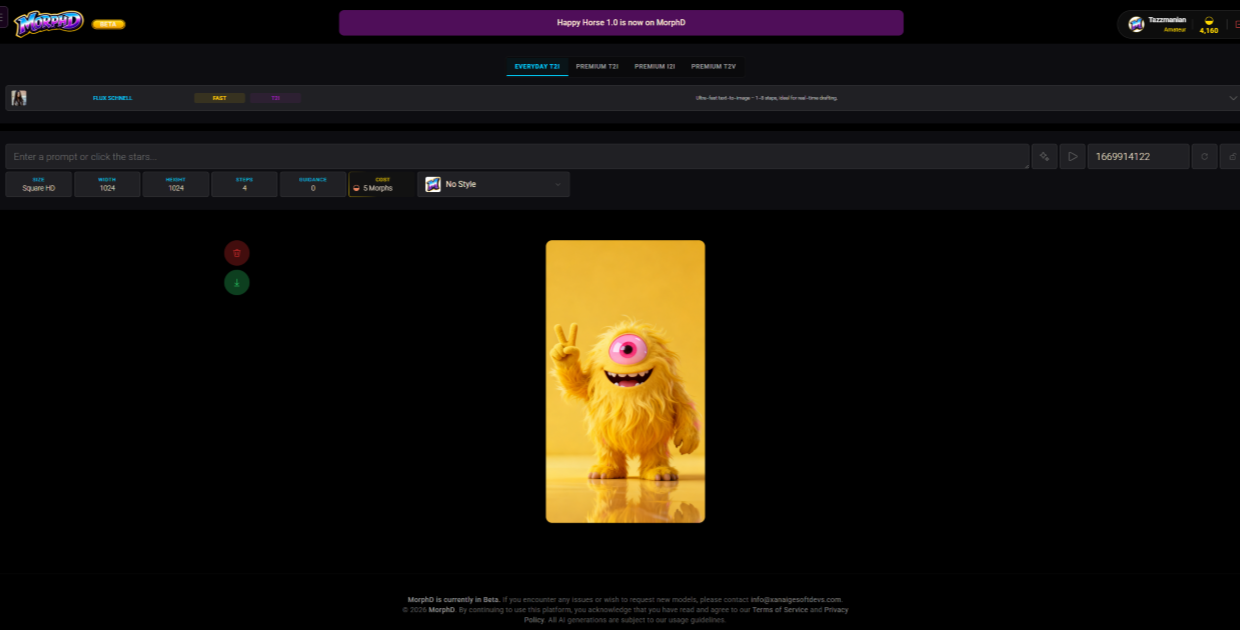This screenshot has height=630, width=1240.
Task: Click the play generate button
Action: coord(1072,156)
